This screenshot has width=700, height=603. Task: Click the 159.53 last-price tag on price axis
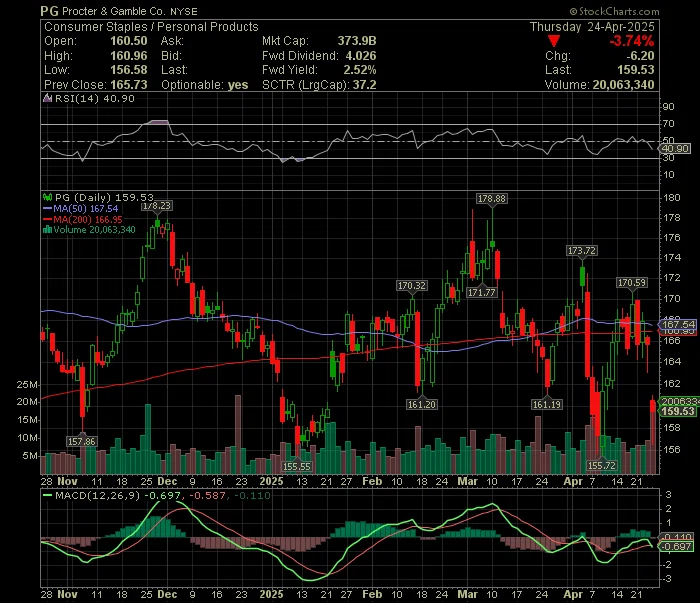pos(678,412)
